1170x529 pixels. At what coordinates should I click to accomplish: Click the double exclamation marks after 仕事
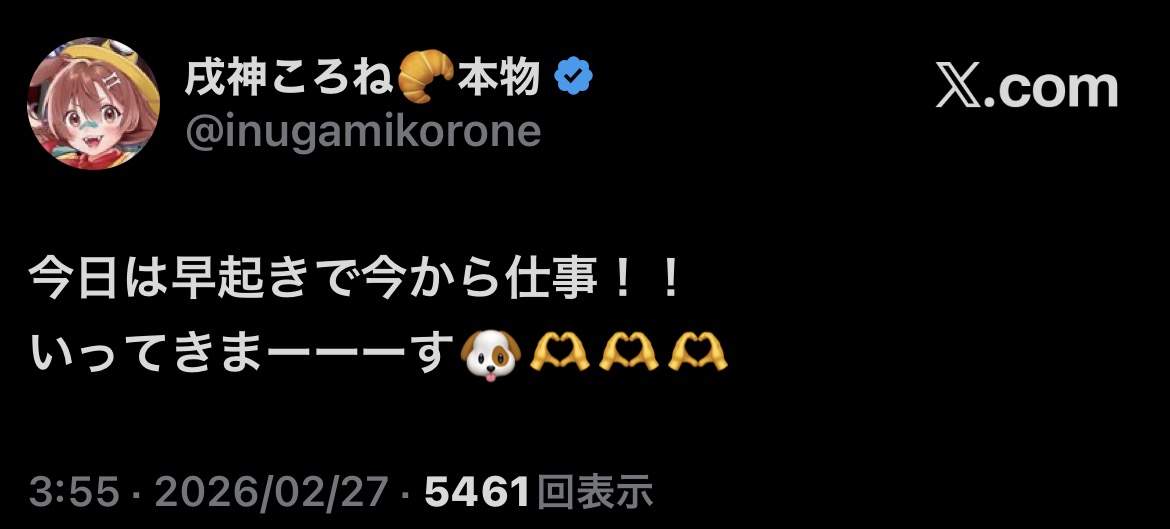[646, 281]
